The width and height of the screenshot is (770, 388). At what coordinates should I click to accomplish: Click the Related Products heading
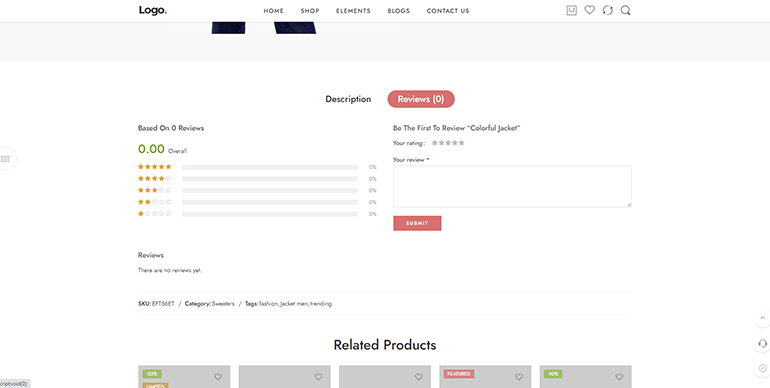385,345
